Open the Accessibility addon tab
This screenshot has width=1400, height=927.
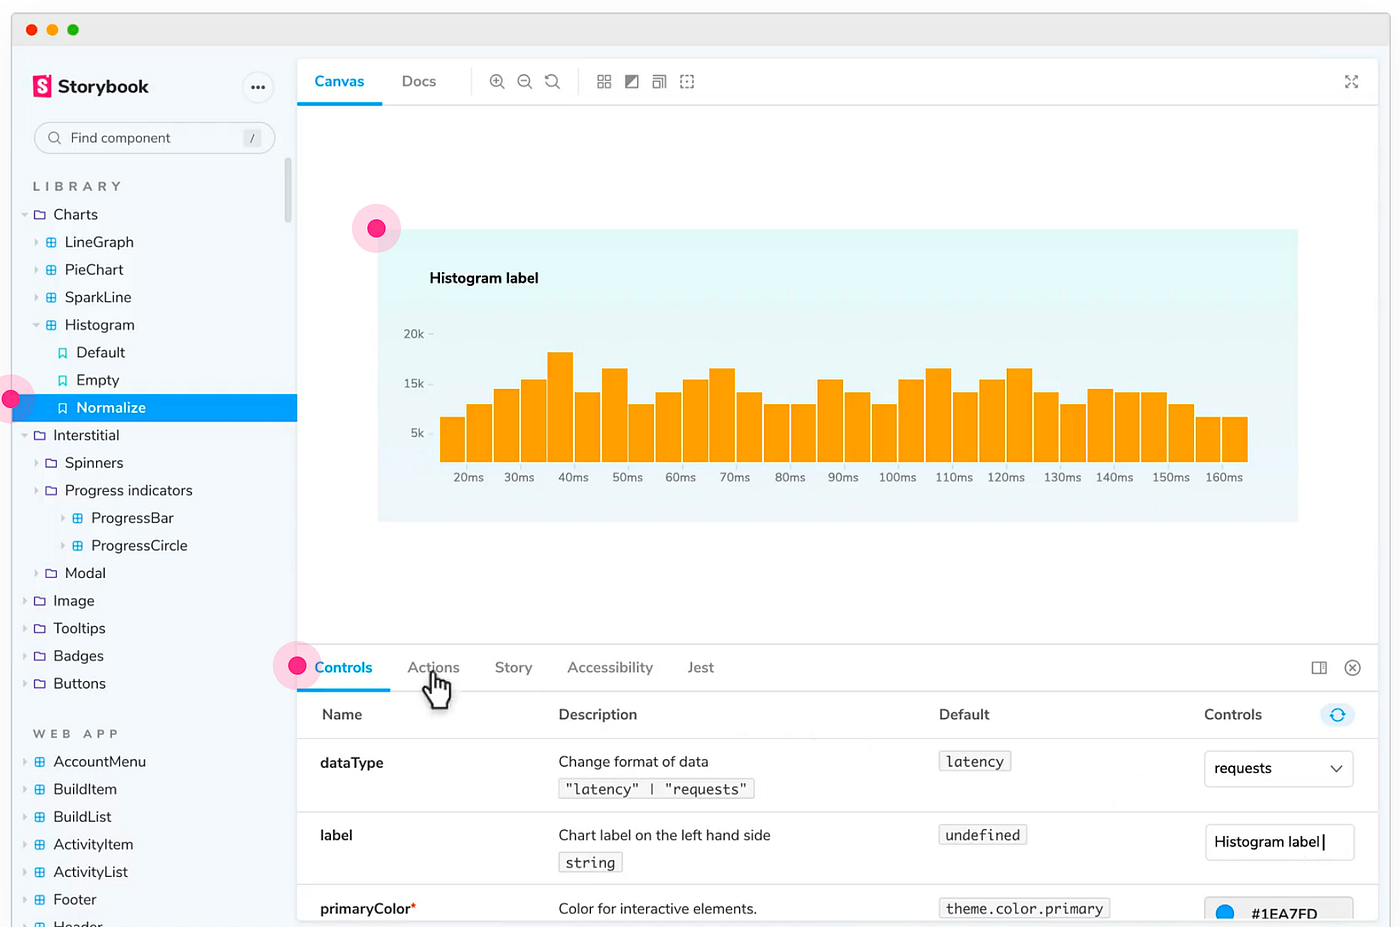[x=610, y=668]
